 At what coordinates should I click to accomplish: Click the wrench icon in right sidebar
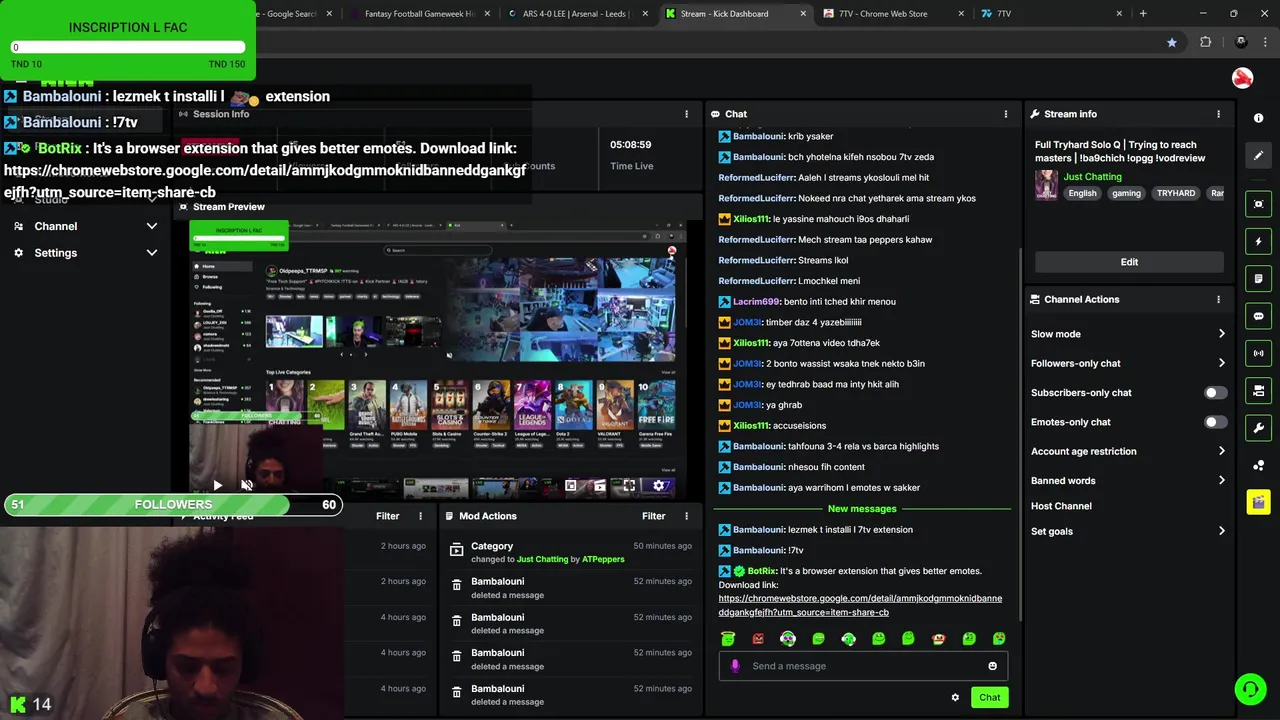tap(1258, 427)
